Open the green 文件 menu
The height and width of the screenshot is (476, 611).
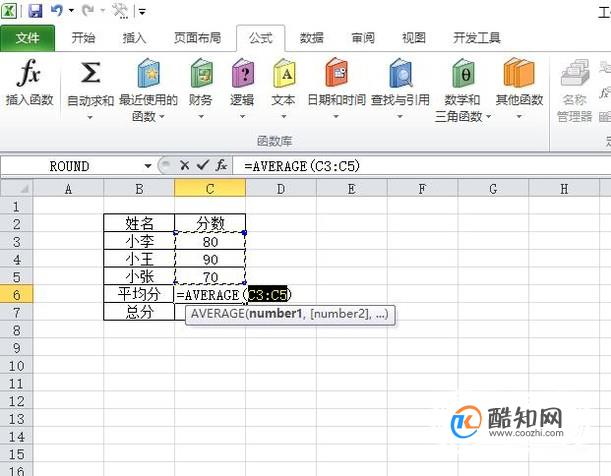pyautogui.click(x=27, y=38)
